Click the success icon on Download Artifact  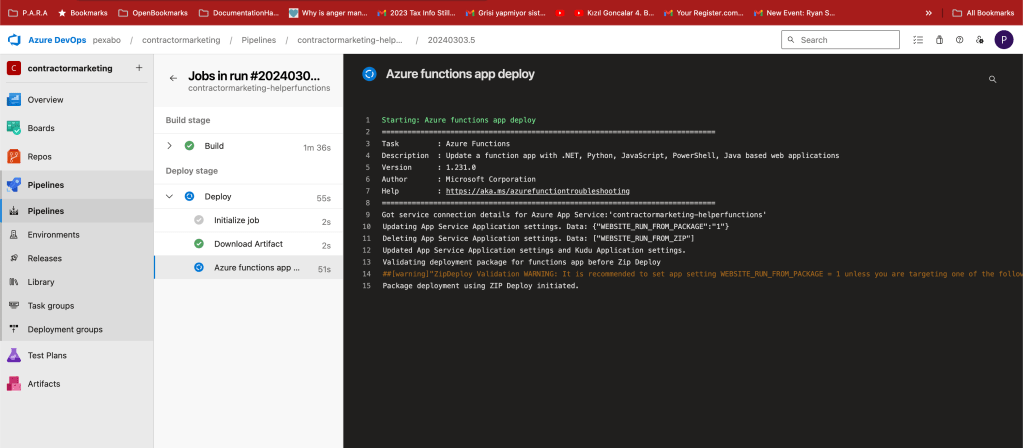click(199, 244)
